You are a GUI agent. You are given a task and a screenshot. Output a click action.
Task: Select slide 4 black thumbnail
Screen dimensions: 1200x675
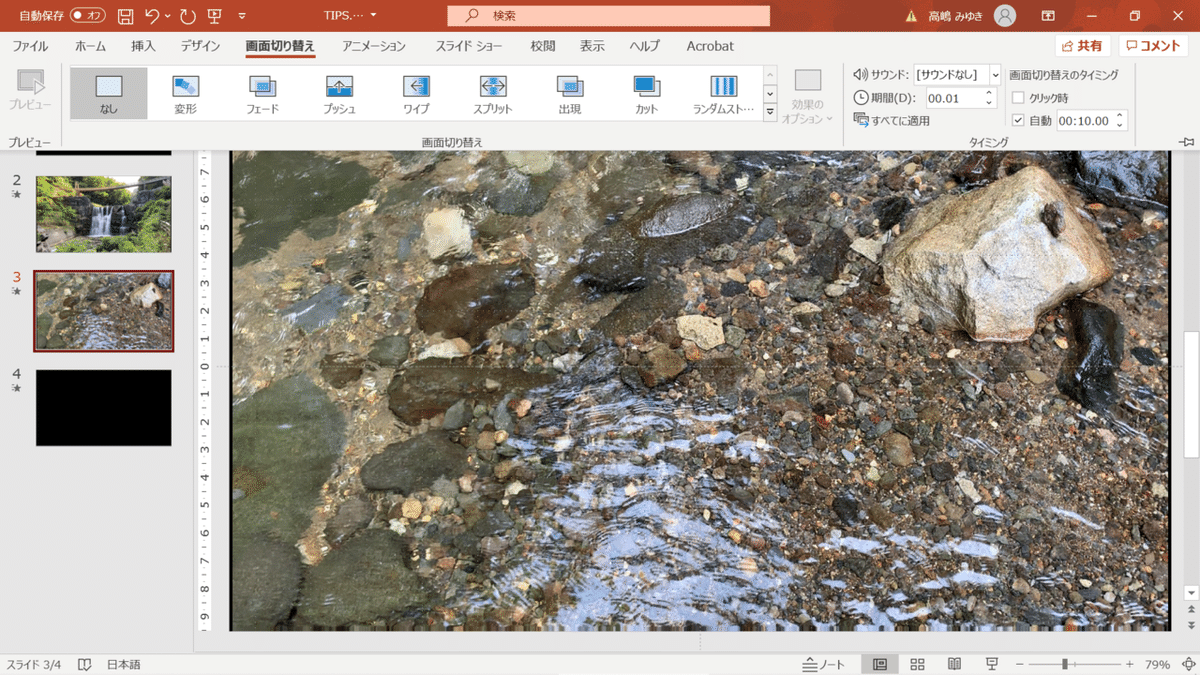click(x=104, y=408)
